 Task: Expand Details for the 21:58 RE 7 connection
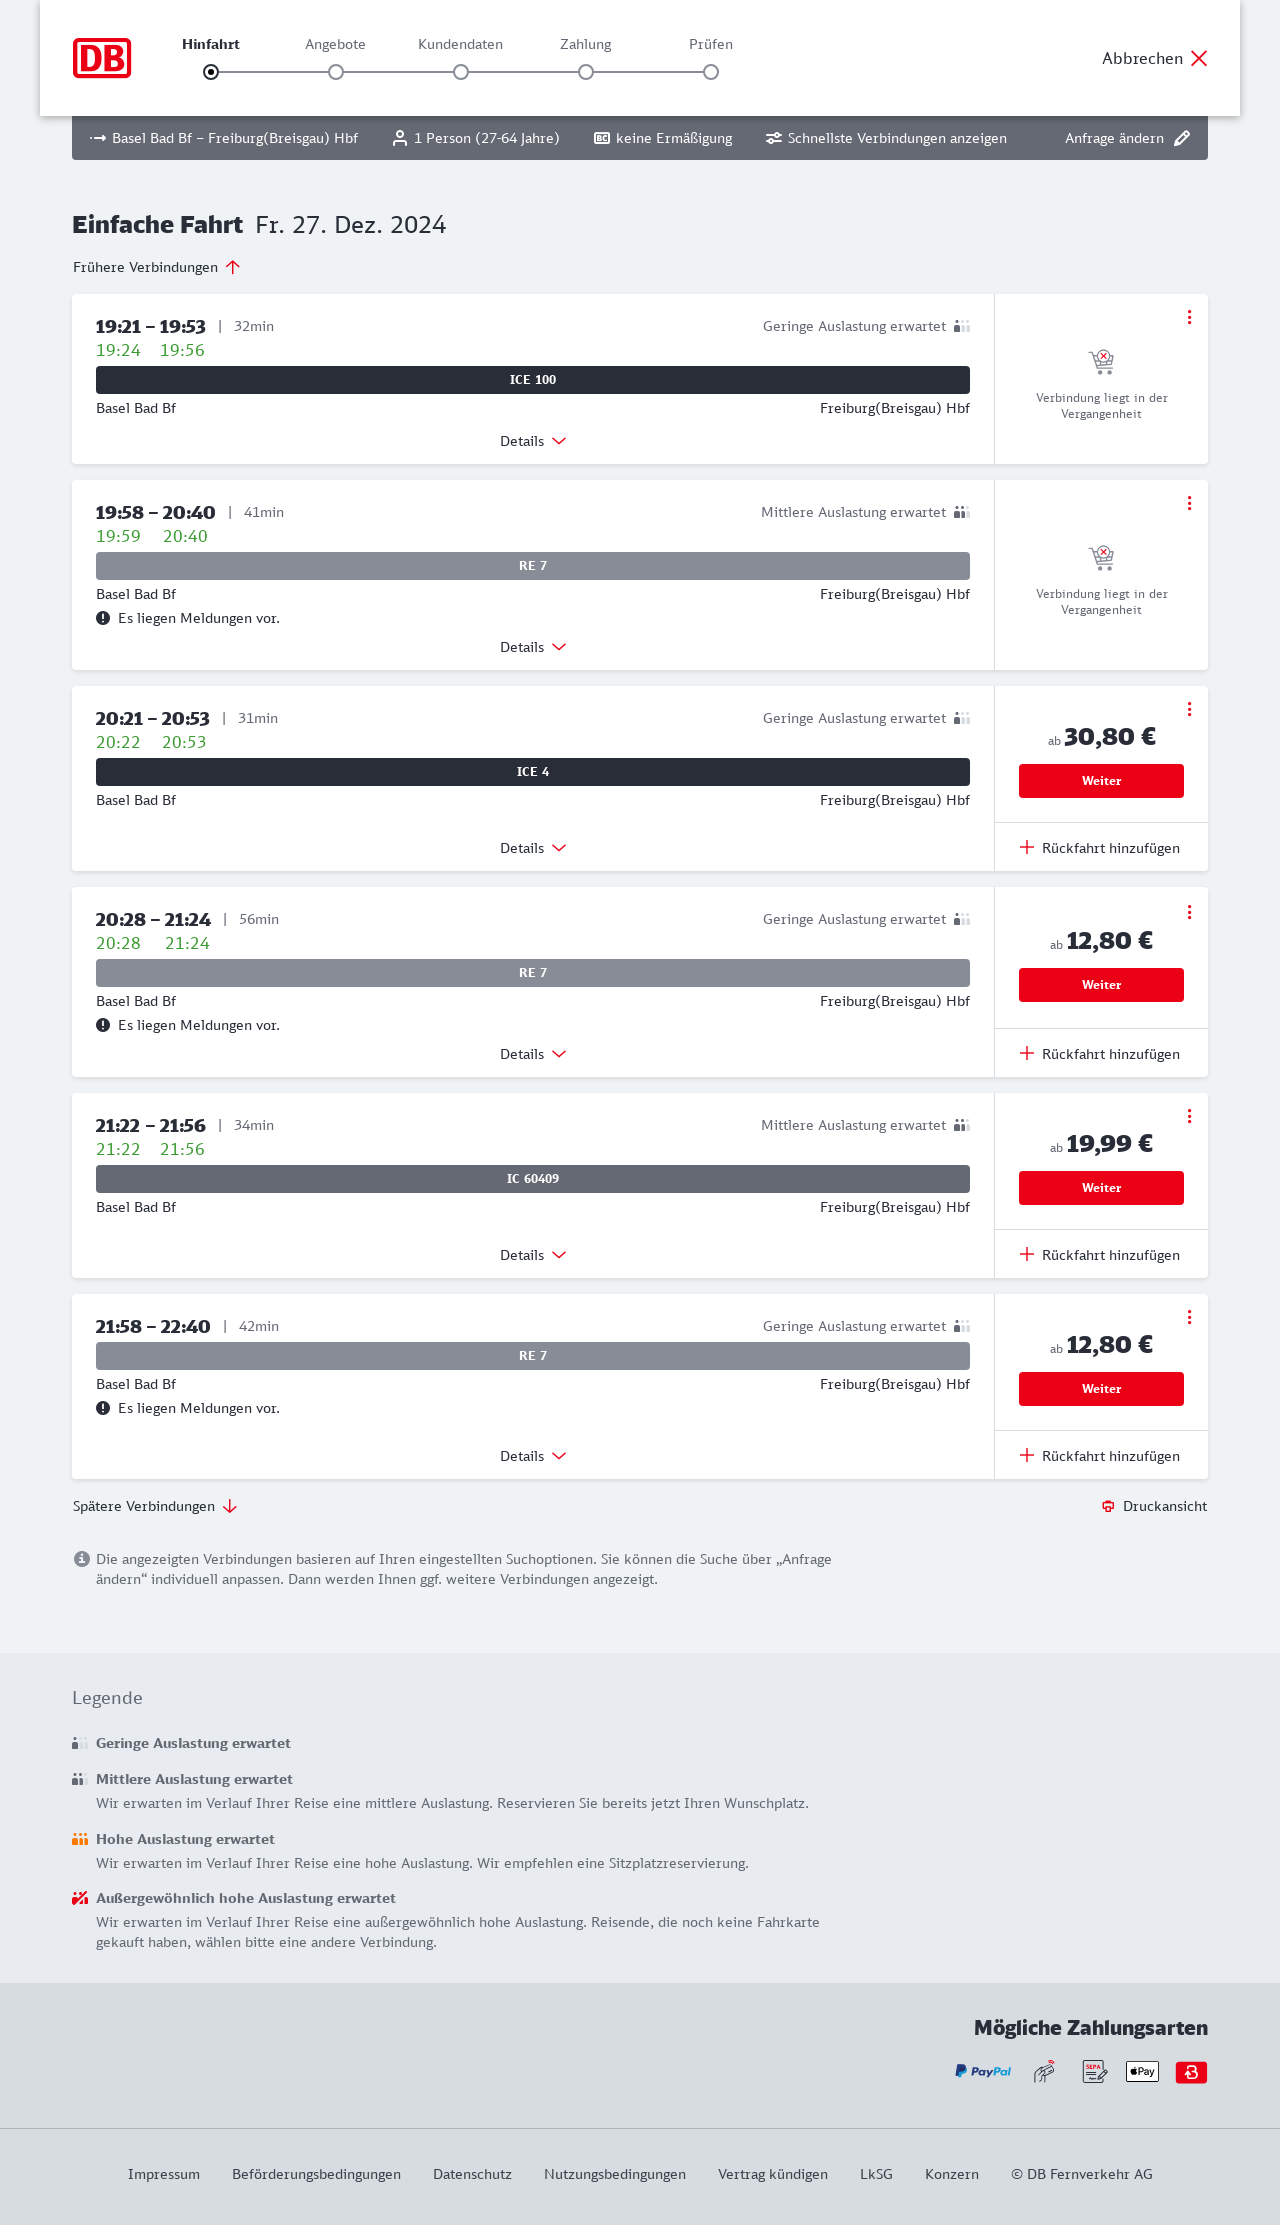[533, 1456]
